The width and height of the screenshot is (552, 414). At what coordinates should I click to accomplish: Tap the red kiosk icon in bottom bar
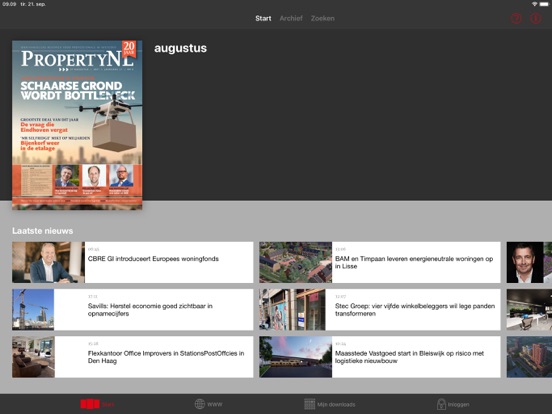click(90, 404)
